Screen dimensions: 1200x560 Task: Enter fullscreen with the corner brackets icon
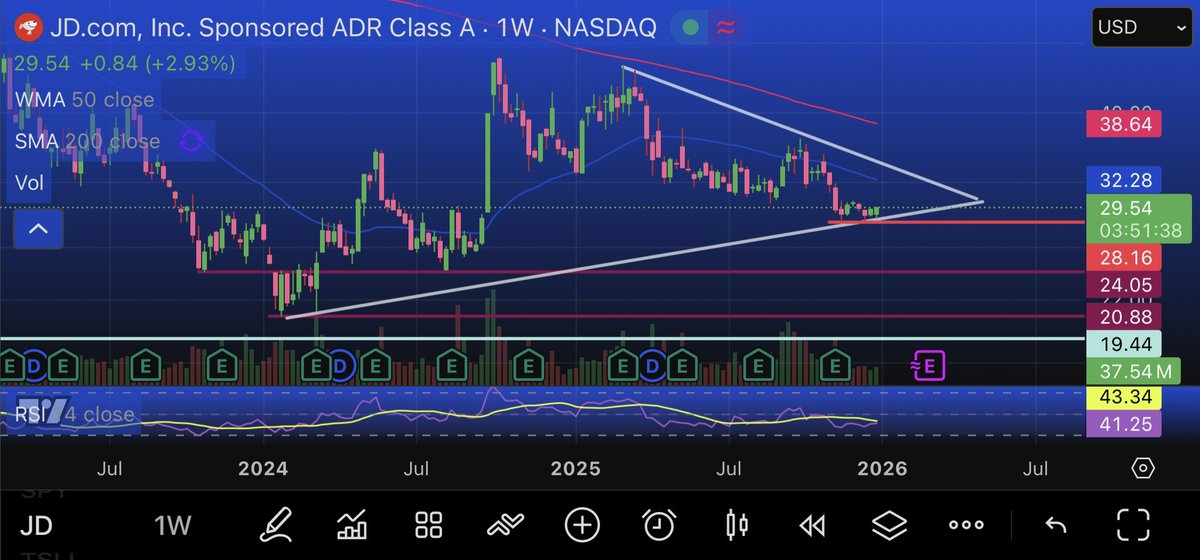(x=1132, y=524)
